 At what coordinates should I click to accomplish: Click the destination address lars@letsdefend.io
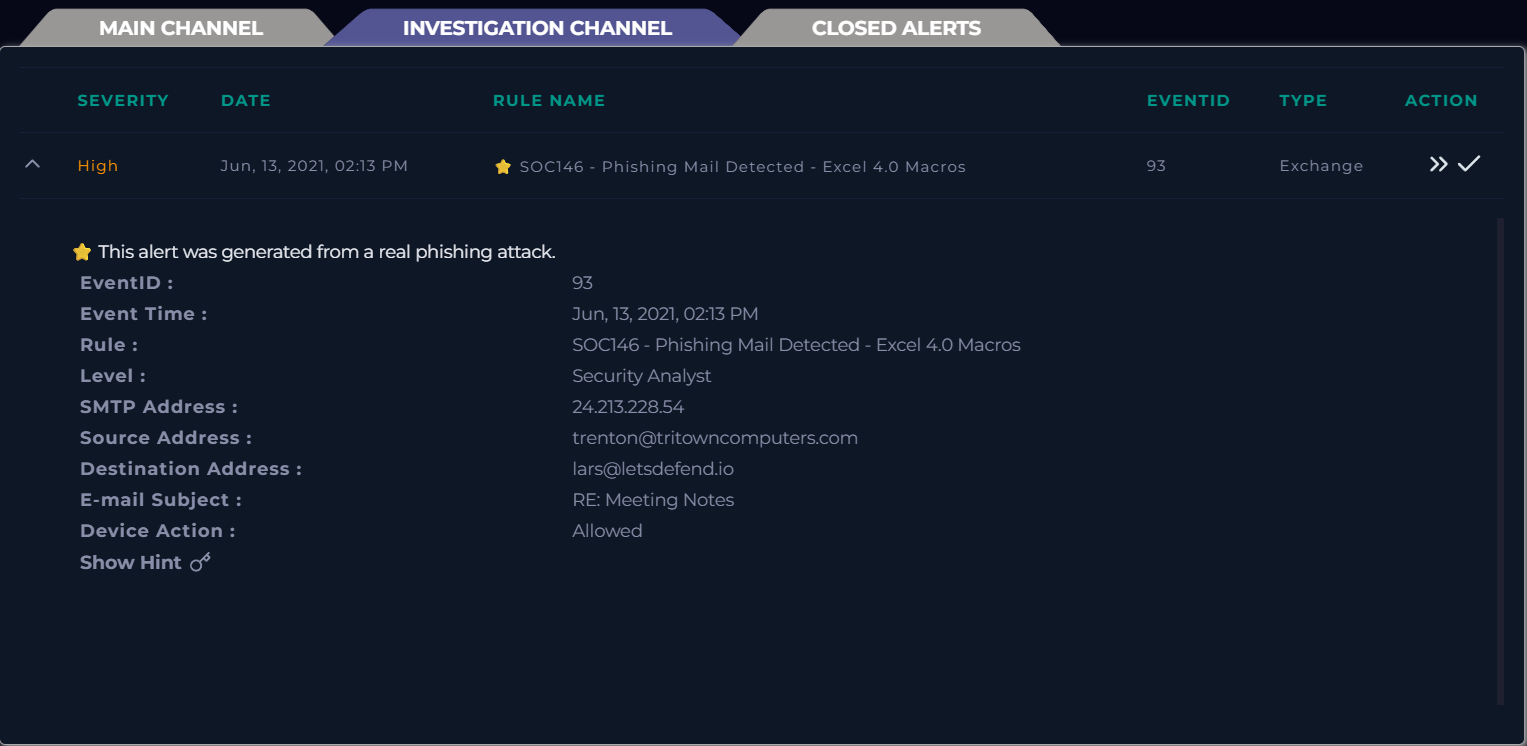coord(653,469)
